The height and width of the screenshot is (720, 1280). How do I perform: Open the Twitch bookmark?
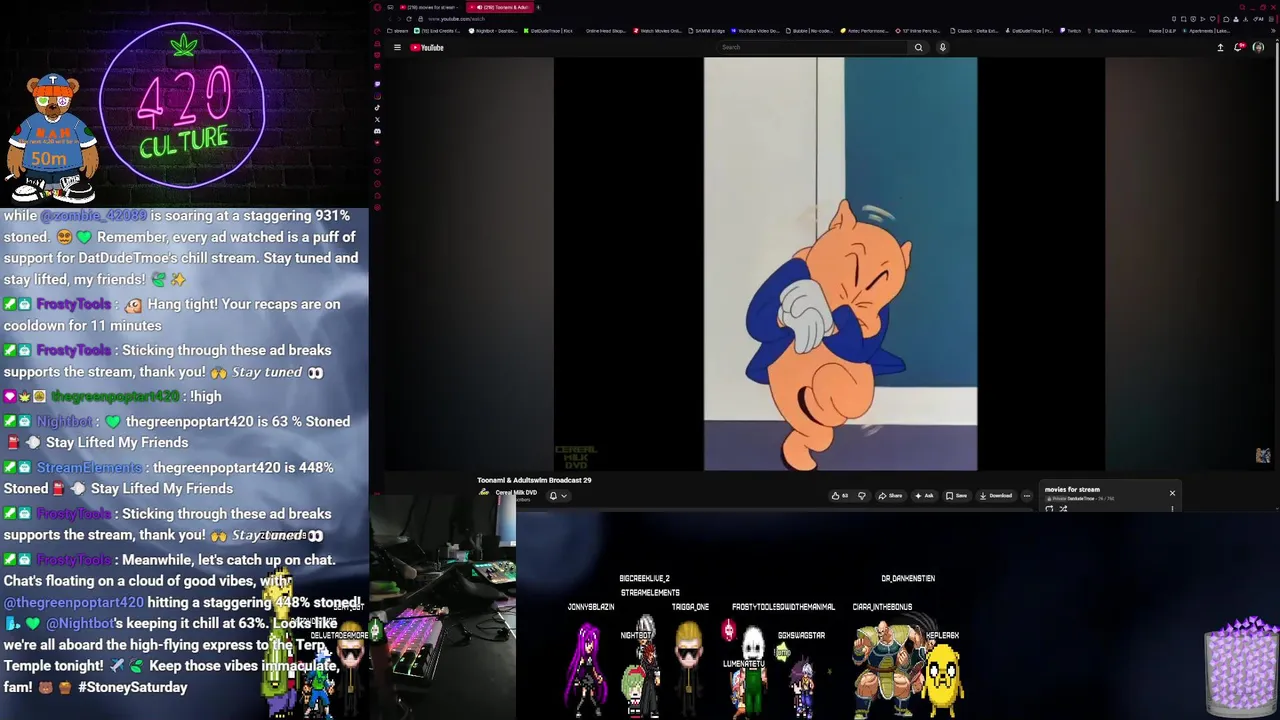tap(1071, 31)
